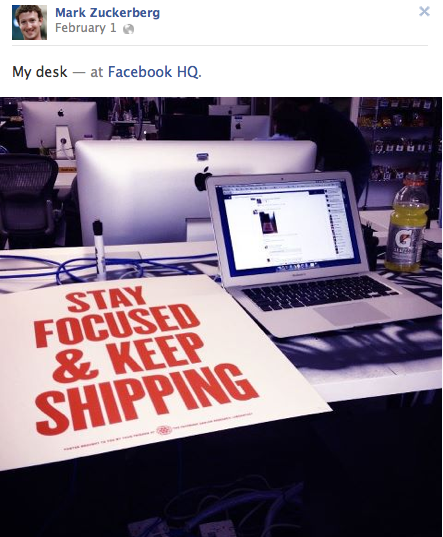Click the profile picture beside Mark Zuckerberg
The image size is (443, 537).
29,23
